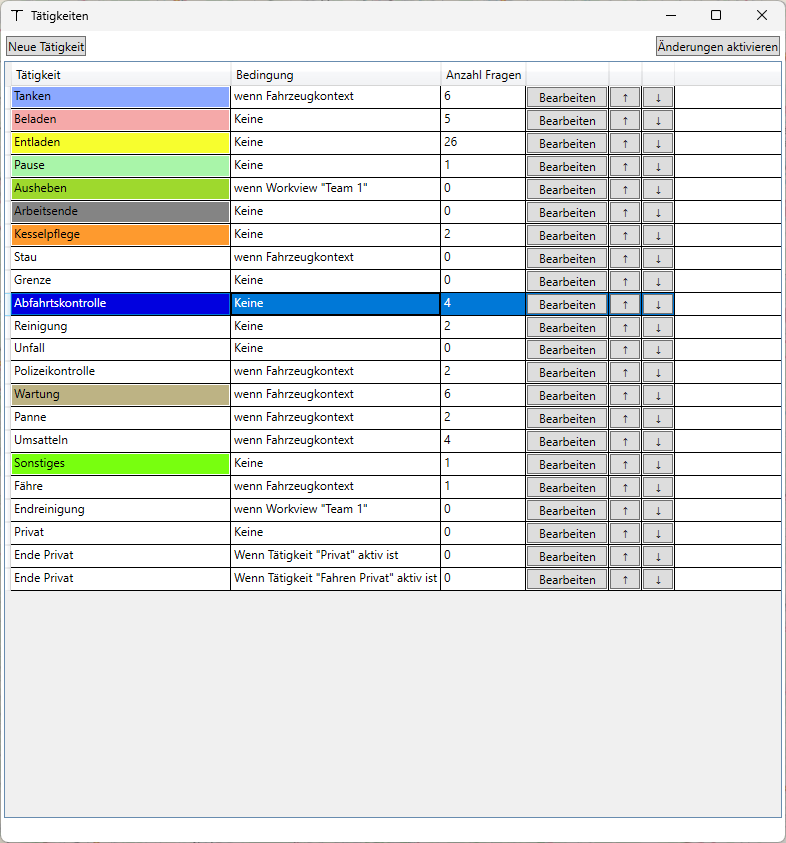This screenshot has width=786, height=843.
Task: Click up arrow for Reinigung
Action: click(625, 327)
